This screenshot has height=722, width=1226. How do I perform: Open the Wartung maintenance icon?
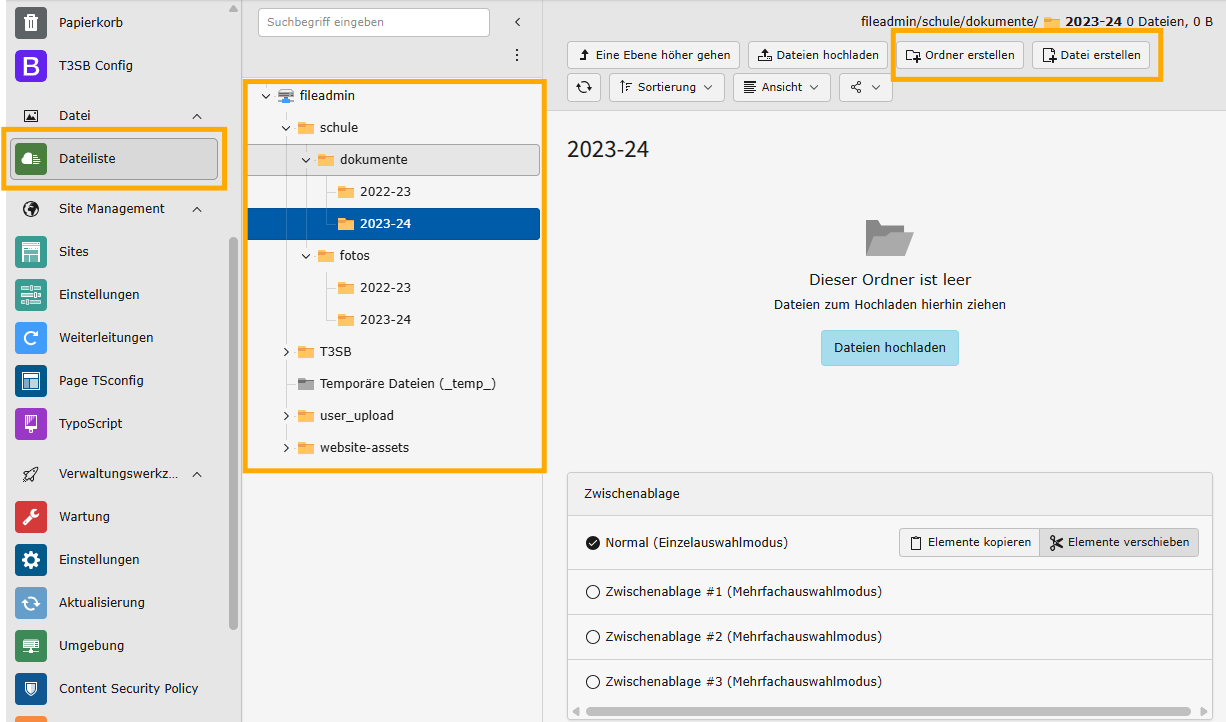31,517
